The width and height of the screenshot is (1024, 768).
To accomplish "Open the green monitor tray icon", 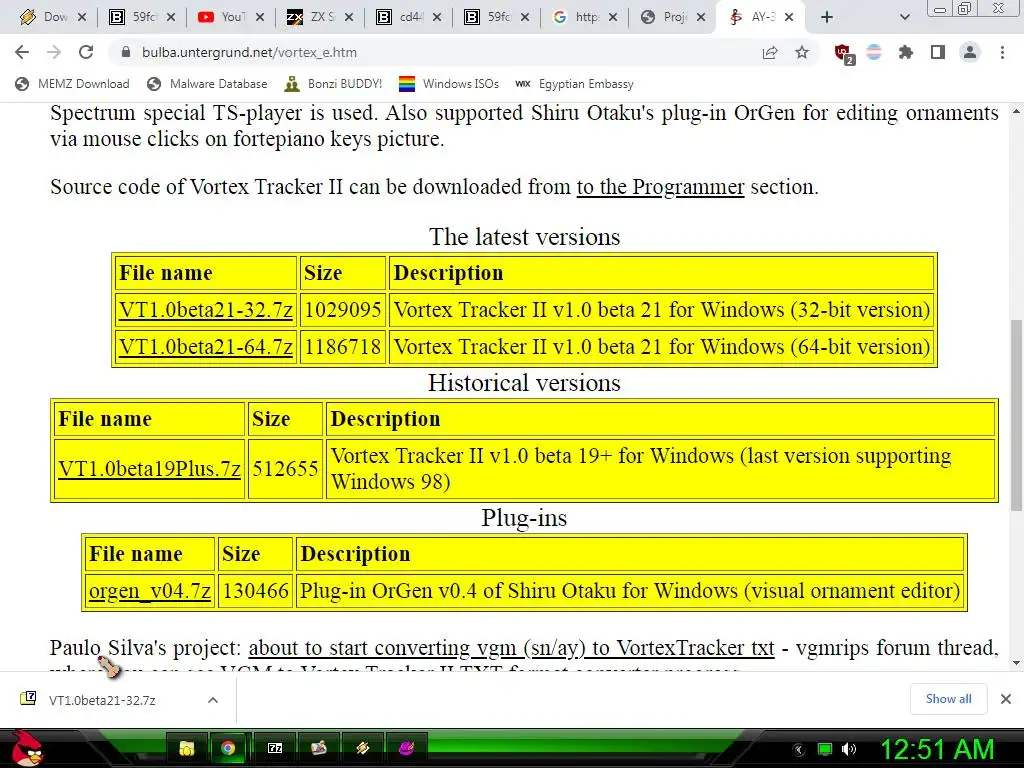I will (x=825, y=749).
